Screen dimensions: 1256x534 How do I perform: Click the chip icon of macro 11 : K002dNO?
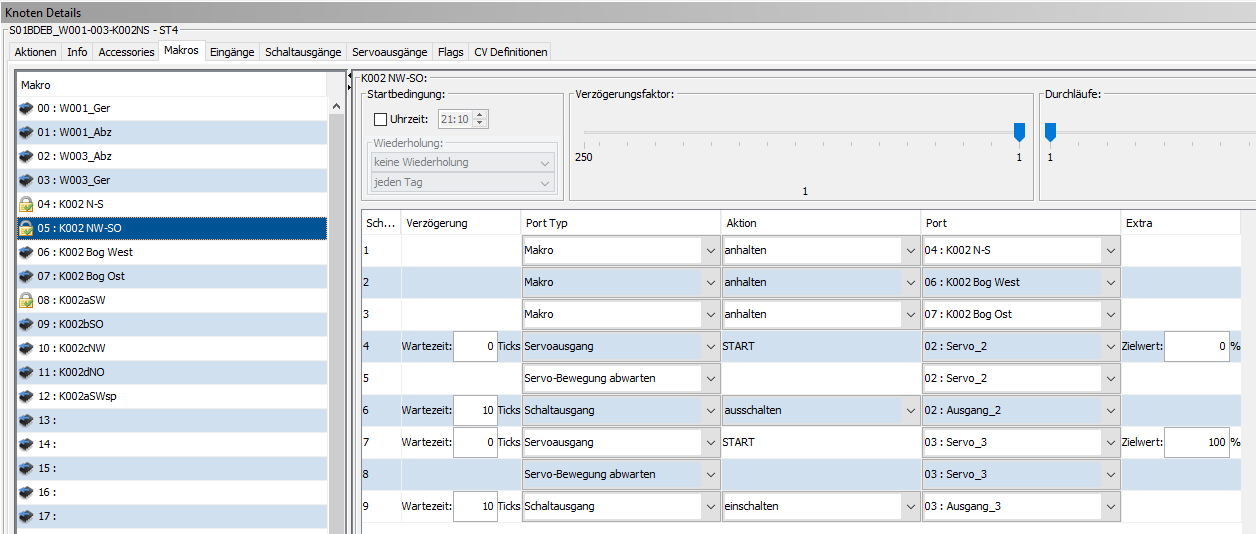click(x=26, y=372)
